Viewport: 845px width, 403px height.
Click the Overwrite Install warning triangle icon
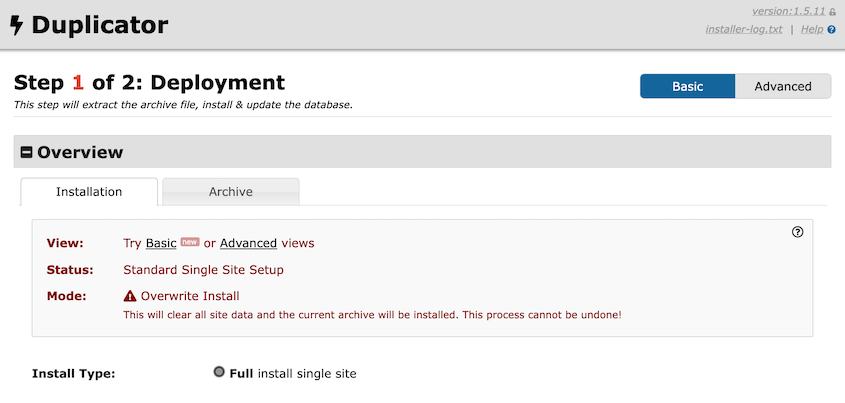point(130,296)
